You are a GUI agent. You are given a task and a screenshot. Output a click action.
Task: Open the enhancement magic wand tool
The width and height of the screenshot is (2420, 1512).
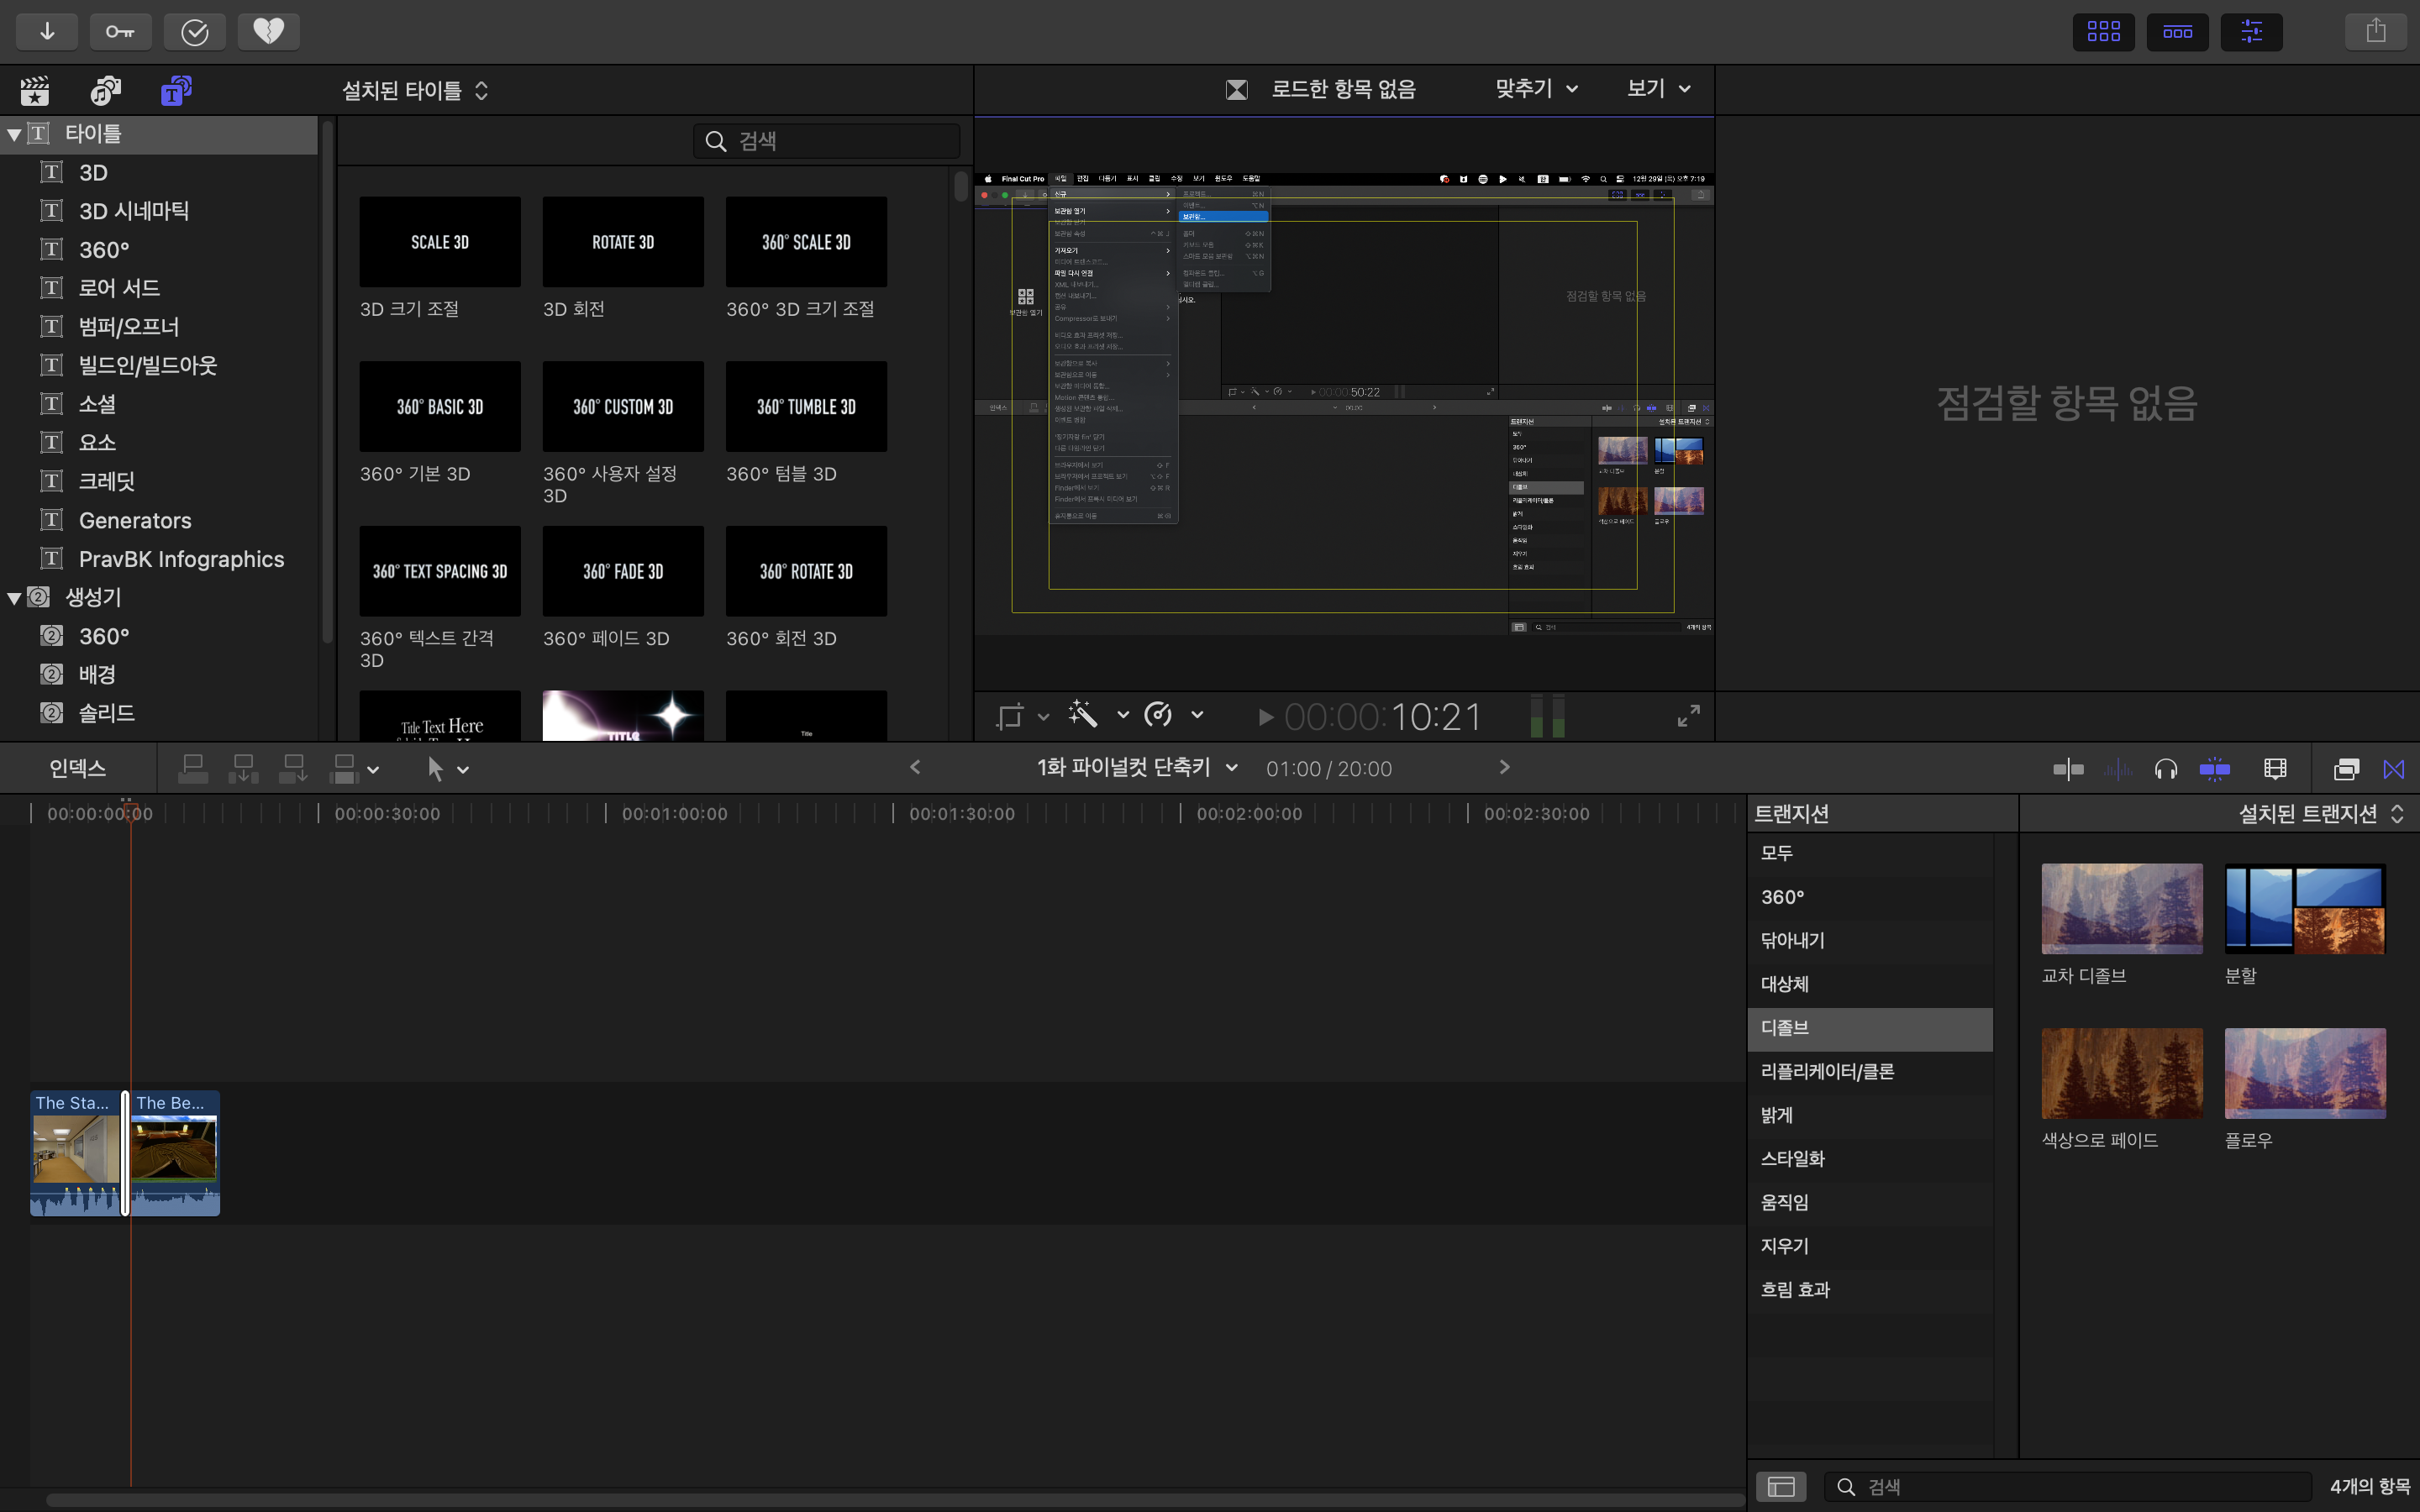click(x=1083, y=715)
